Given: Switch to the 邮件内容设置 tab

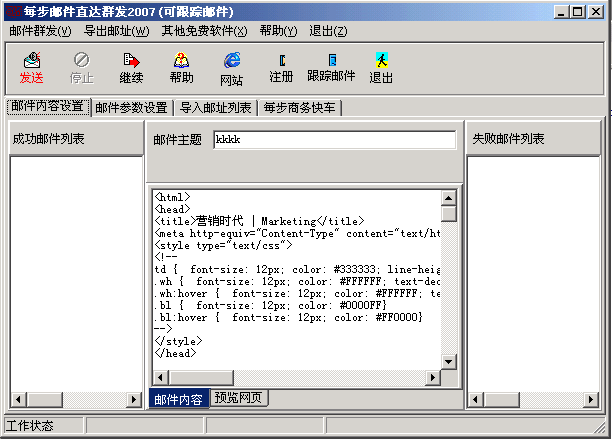Looking at the screenshot, I should click(48, 106).
